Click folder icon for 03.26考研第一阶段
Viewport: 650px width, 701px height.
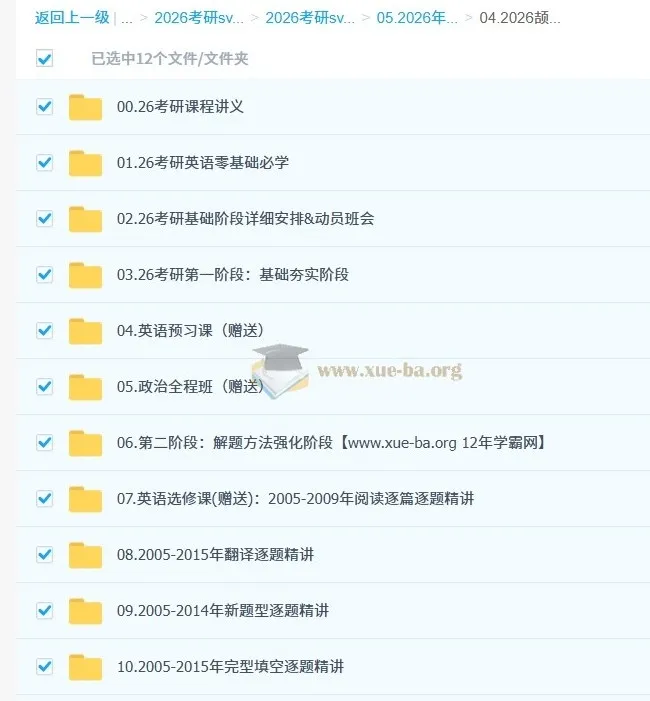pyautogui.click(x=85, y=275)
